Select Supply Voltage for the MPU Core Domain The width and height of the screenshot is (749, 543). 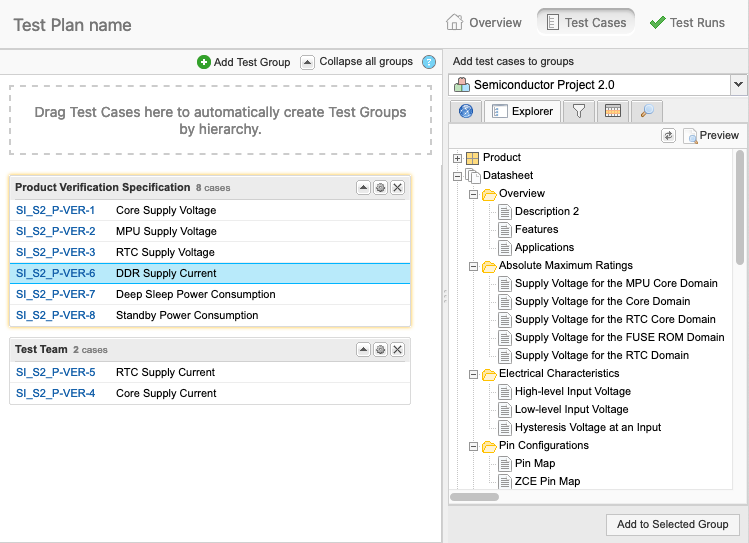point(616,283)
